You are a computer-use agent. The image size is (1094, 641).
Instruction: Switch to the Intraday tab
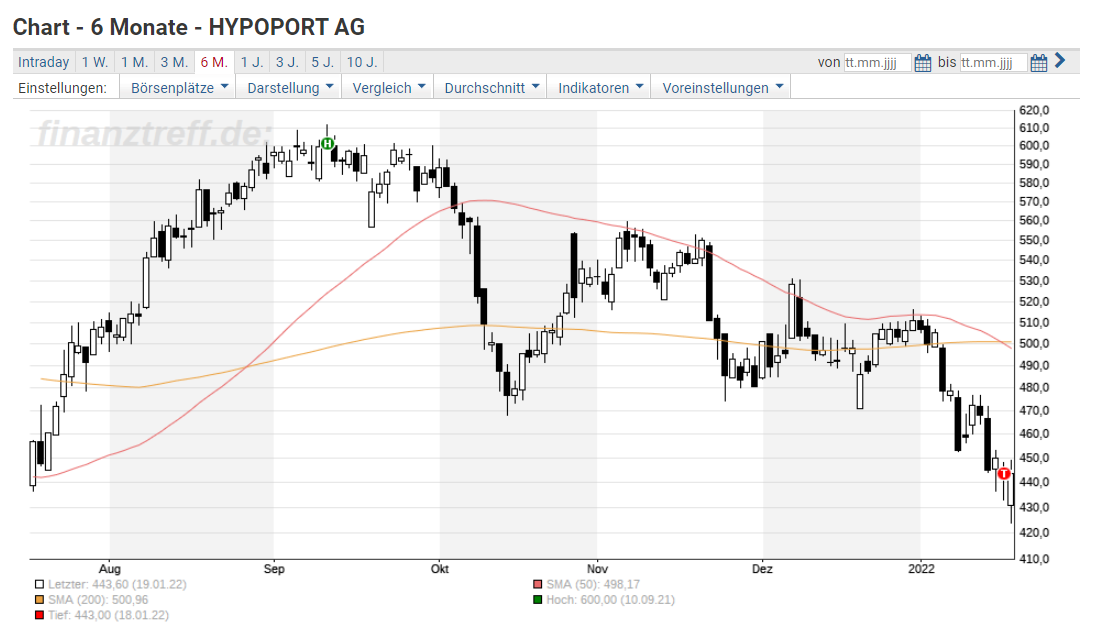(x=44, y=62)
